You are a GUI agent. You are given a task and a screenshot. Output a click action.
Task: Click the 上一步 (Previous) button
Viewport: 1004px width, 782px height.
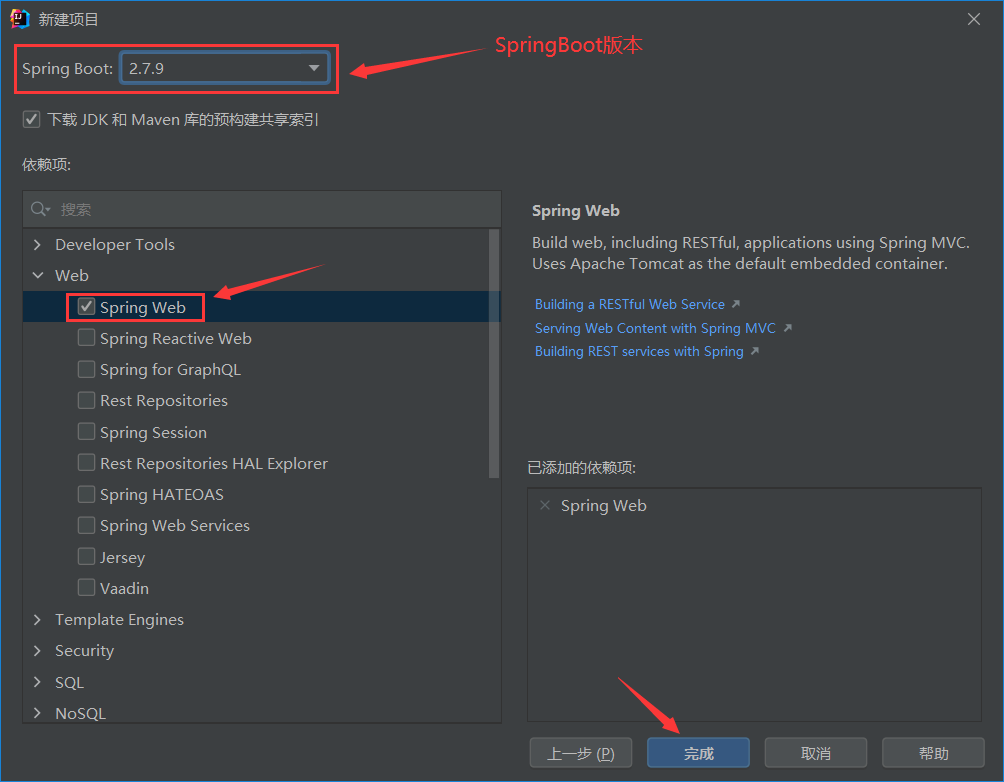tap(581, 753)
